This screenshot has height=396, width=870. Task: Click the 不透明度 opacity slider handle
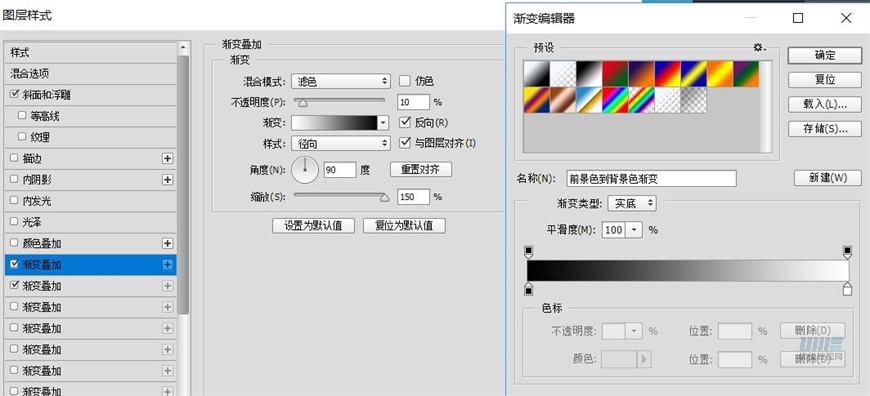303,103
